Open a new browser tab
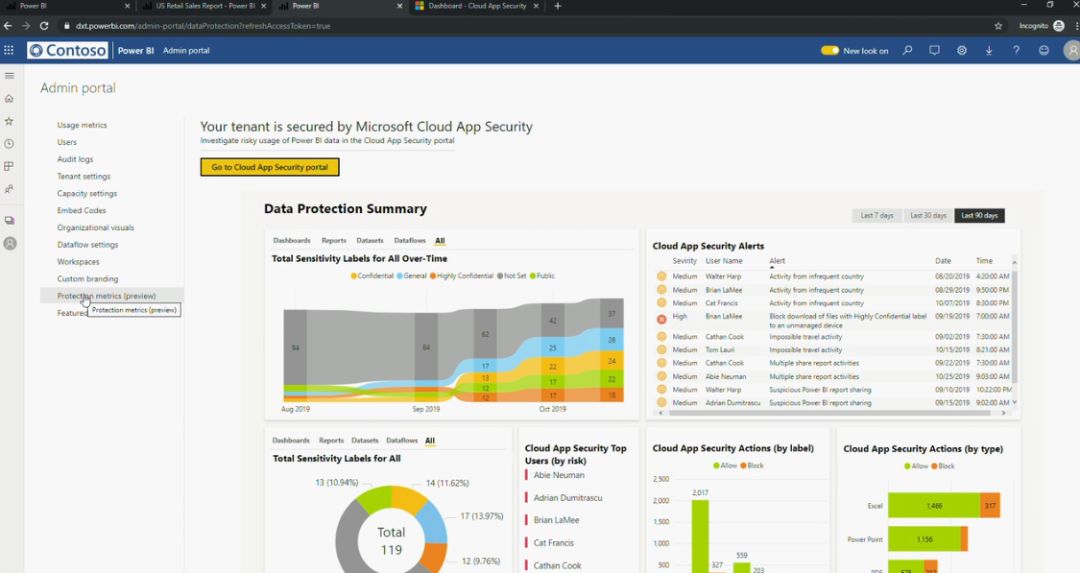Viewport: 1080px width, 573px height. (557, 6)
